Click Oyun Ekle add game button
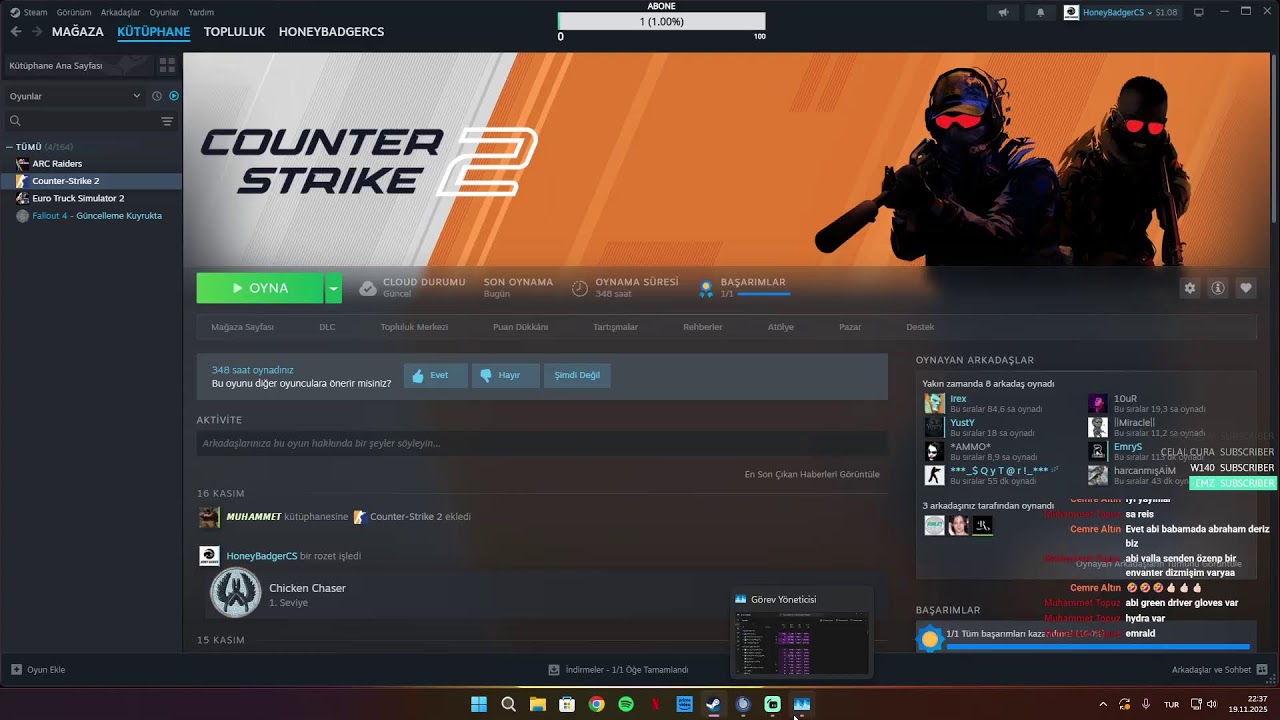Viewport: 1280px width, 720px height. 38,670
